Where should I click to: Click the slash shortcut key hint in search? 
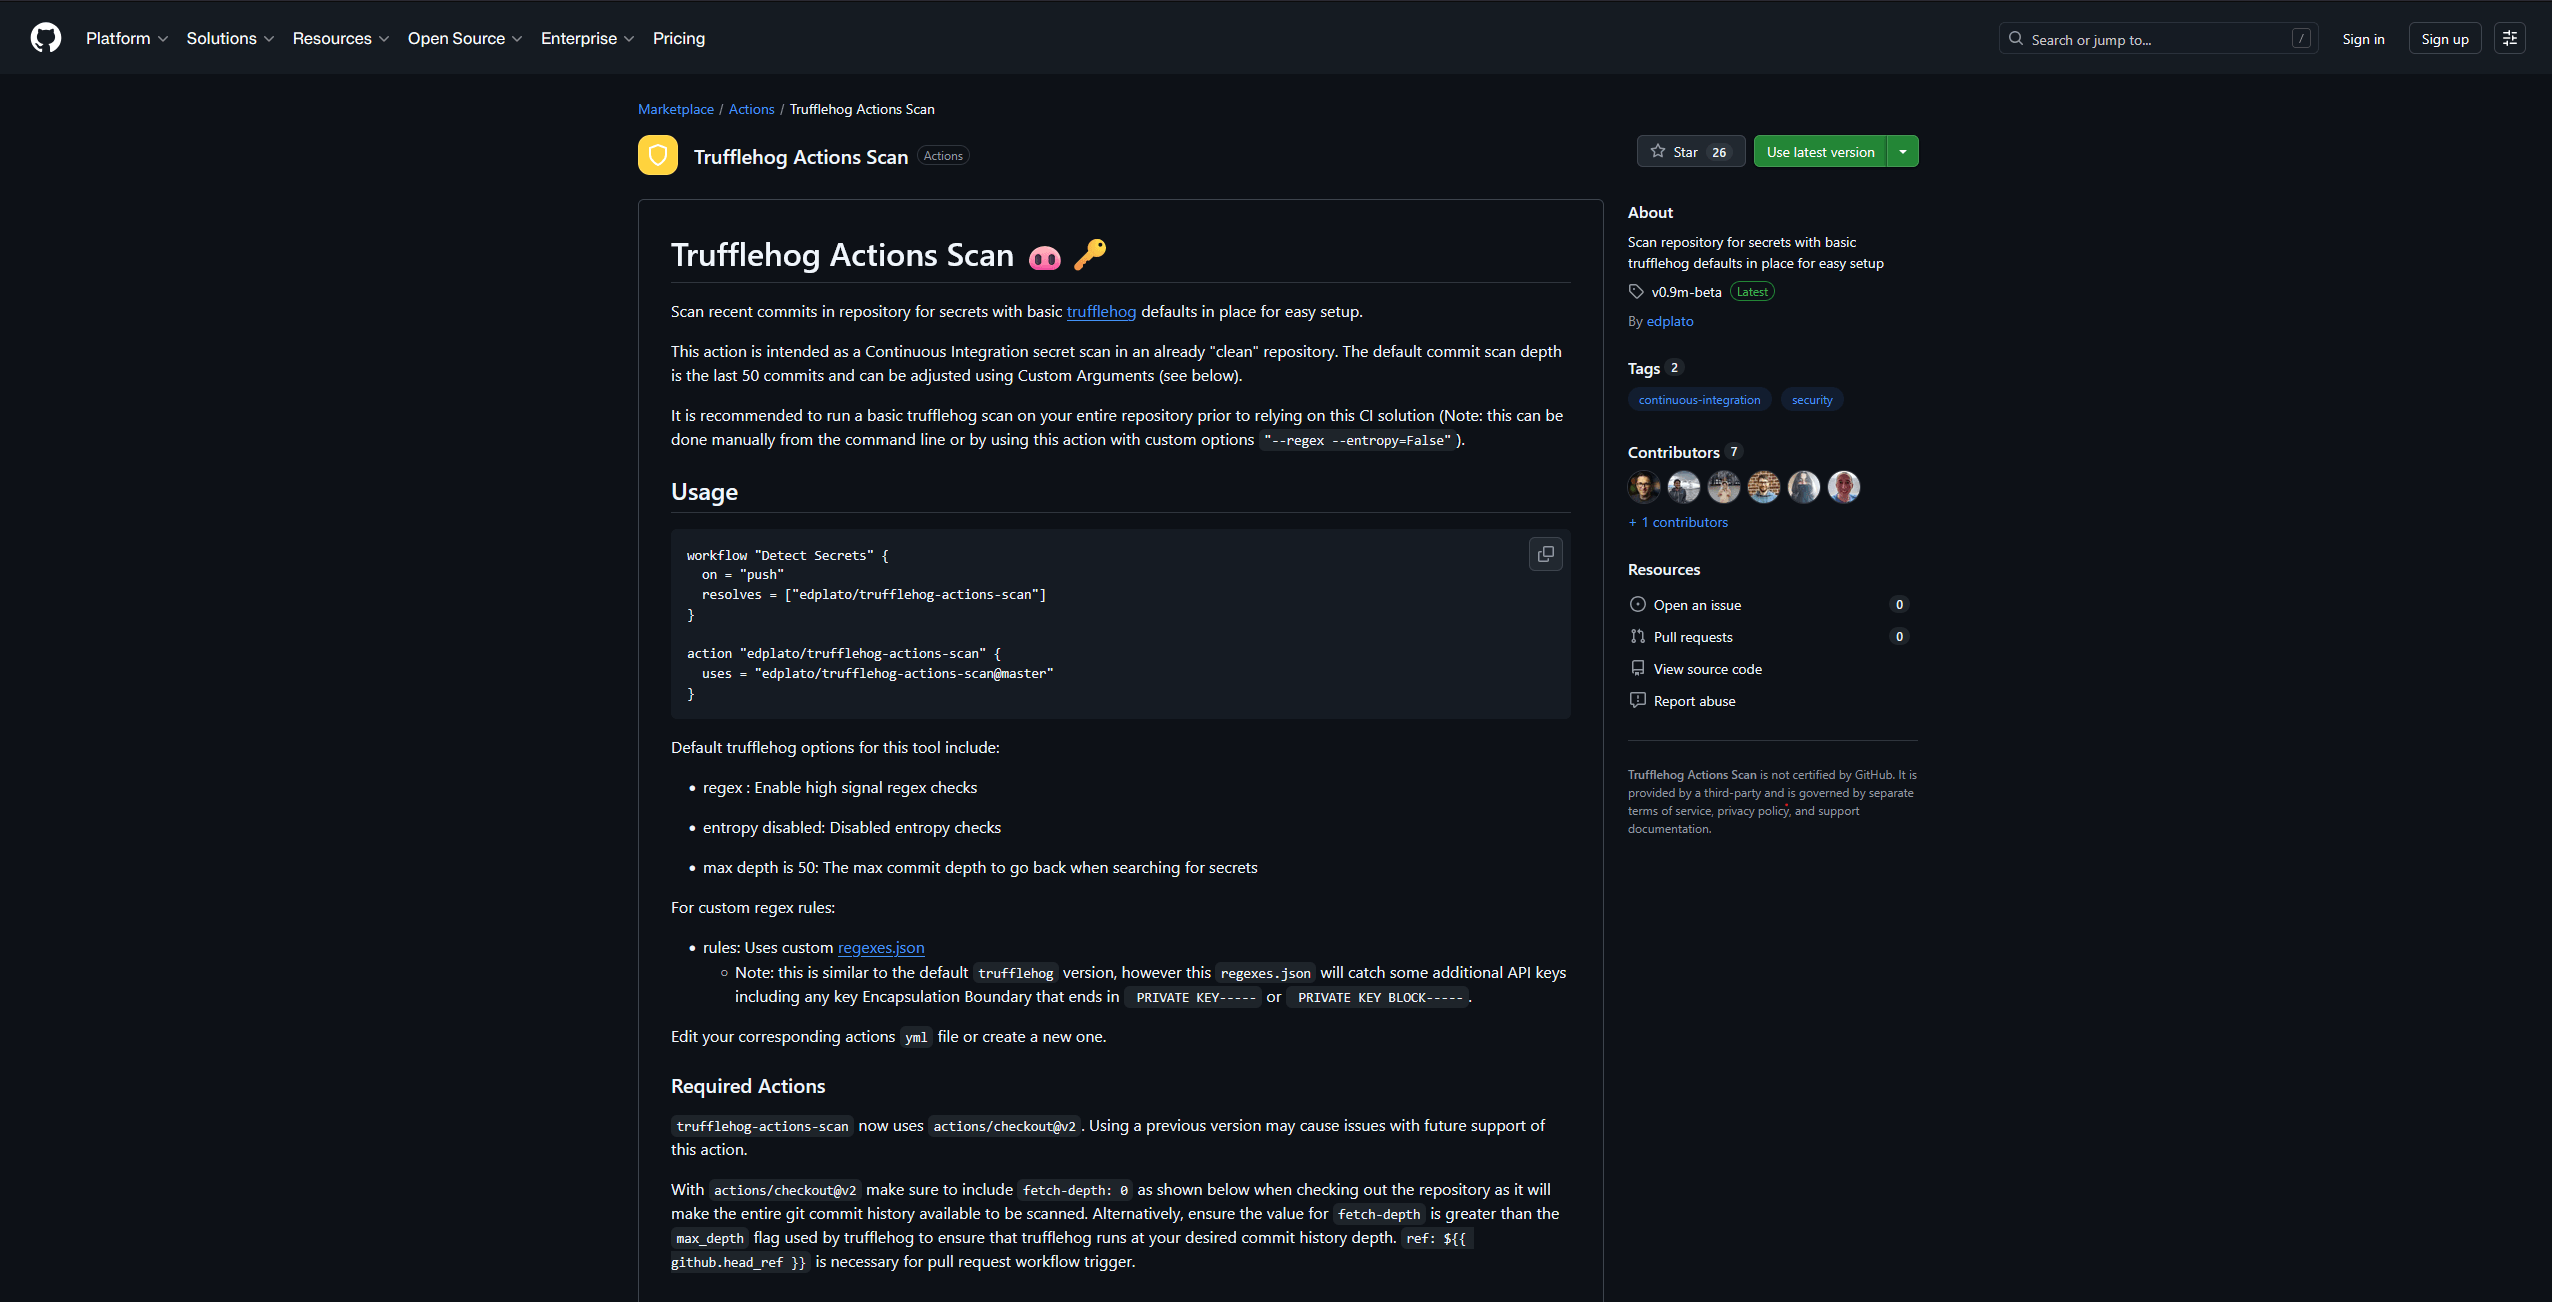[x=2301, y=39]
